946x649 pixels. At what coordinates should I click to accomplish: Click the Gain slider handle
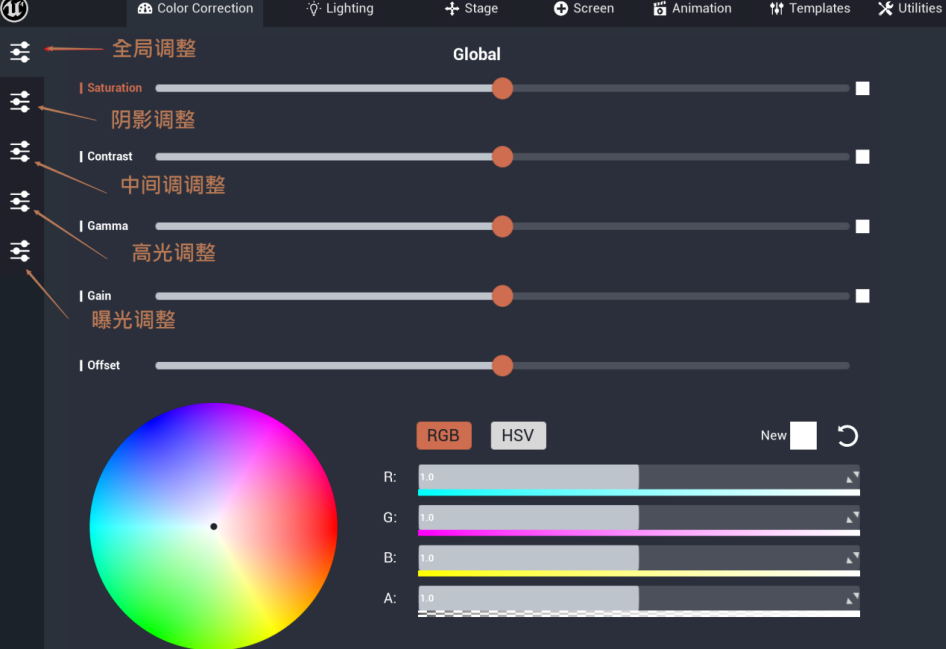(x=502, y=296)
